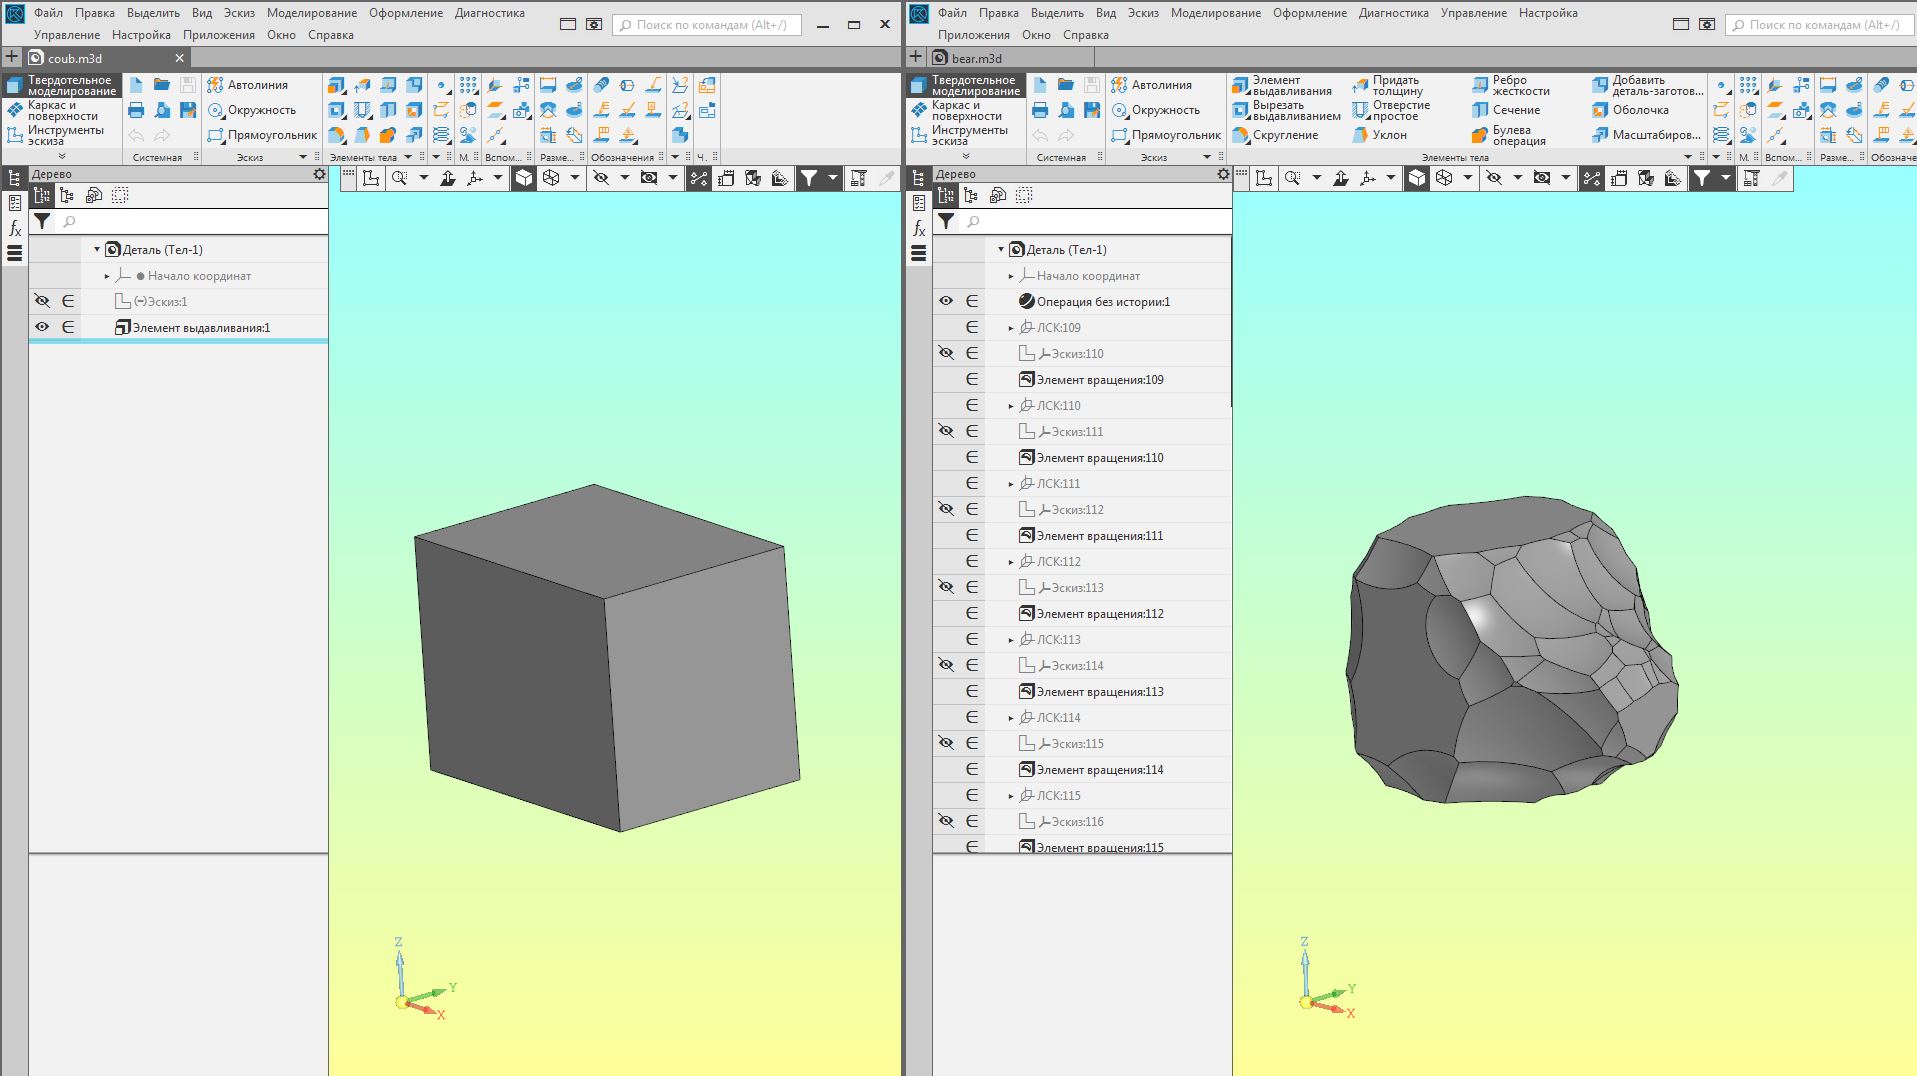
Task: Click print icon in coub.m3d window
Action: click(x=136, y=110)
